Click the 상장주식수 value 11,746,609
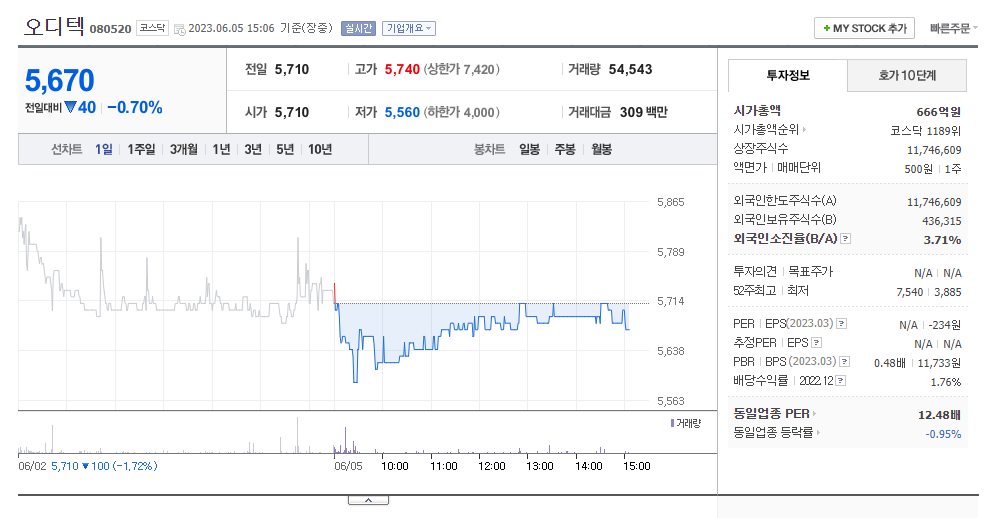 [x=934, y=150]
